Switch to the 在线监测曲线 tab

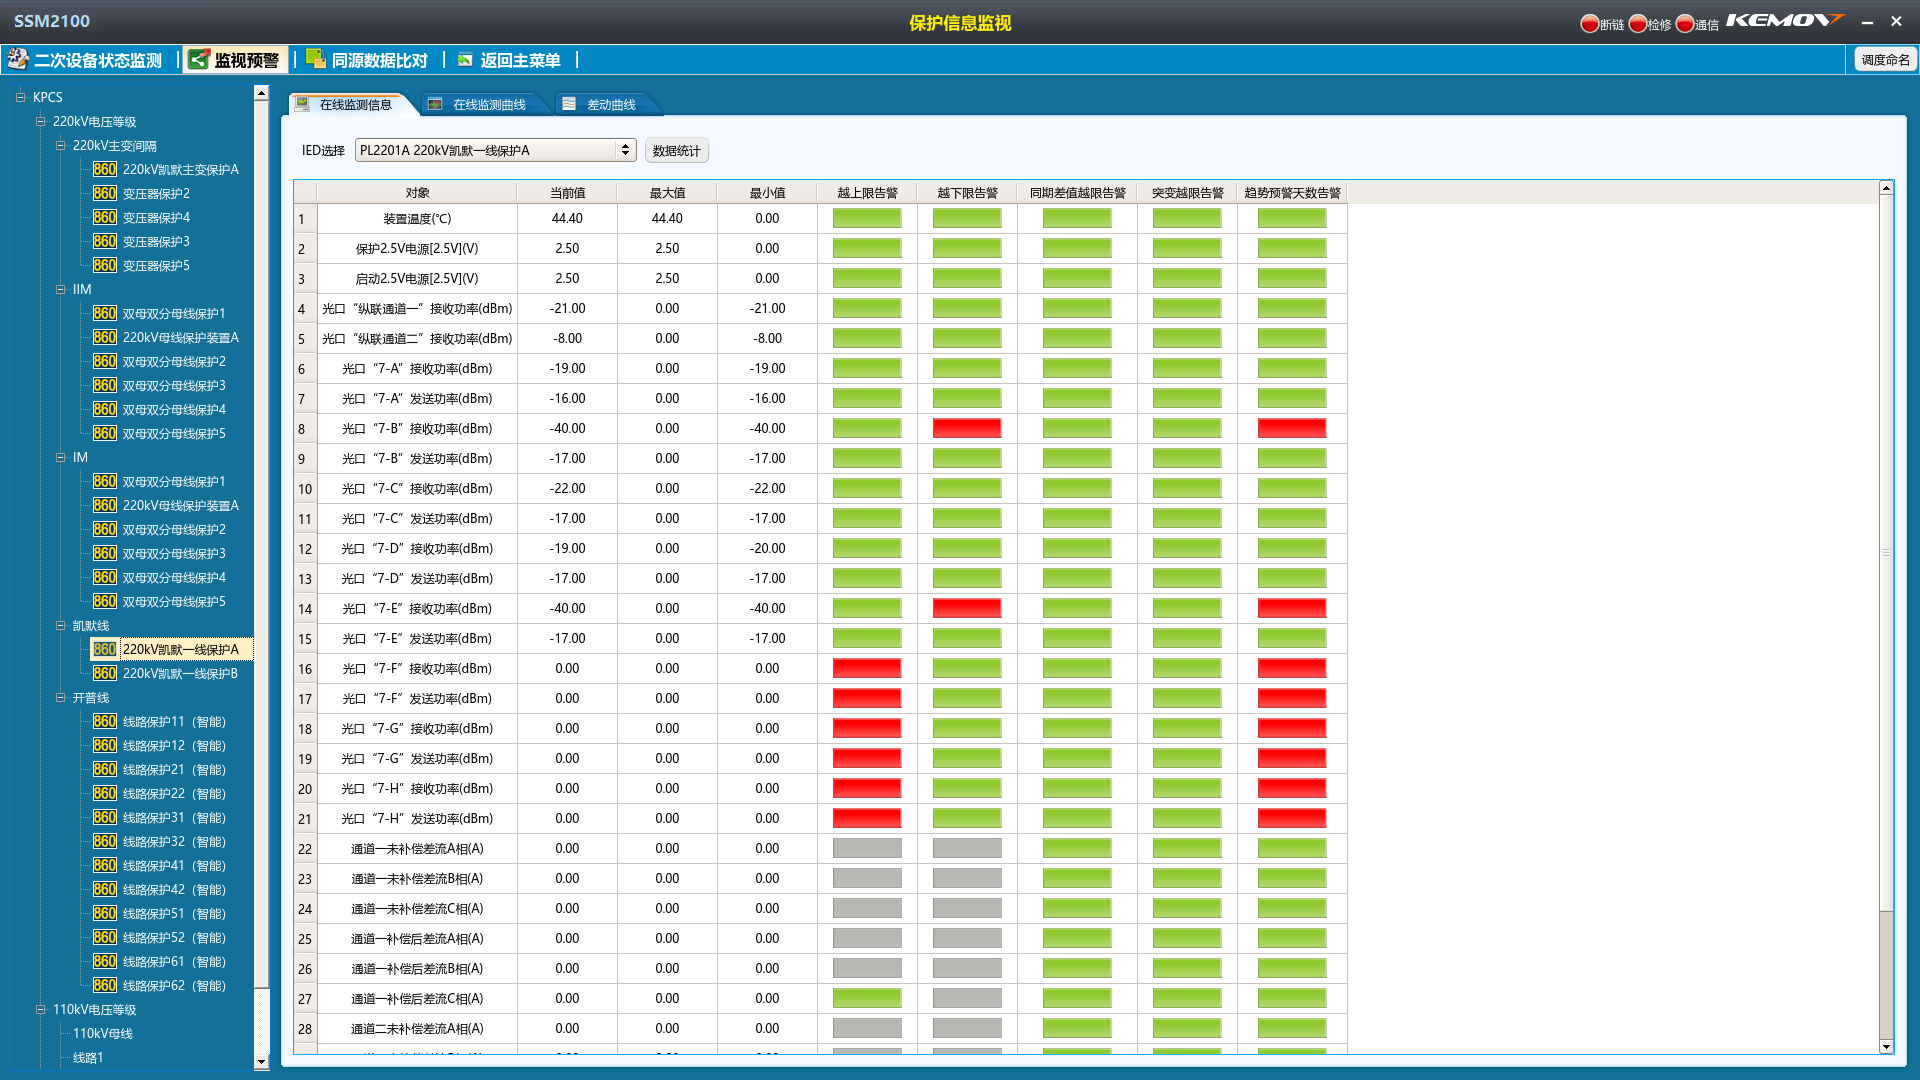click(x=488, y=105)
